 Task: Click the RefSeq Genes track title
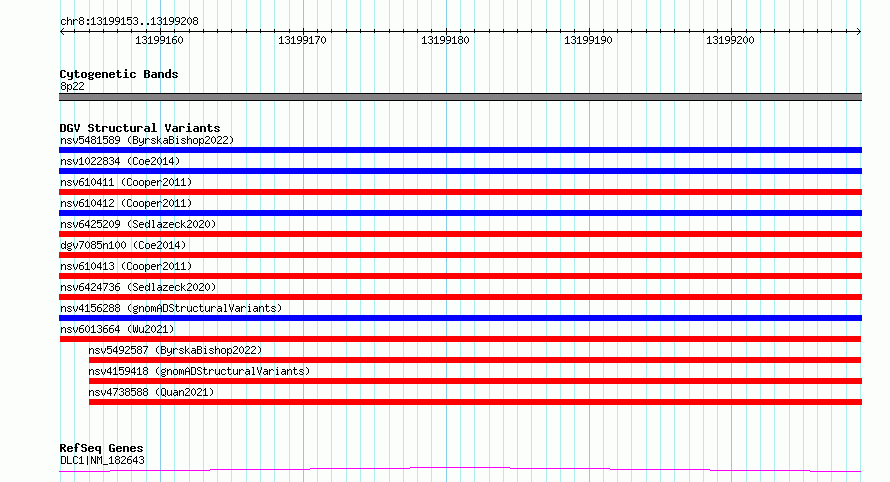(101, 448)
